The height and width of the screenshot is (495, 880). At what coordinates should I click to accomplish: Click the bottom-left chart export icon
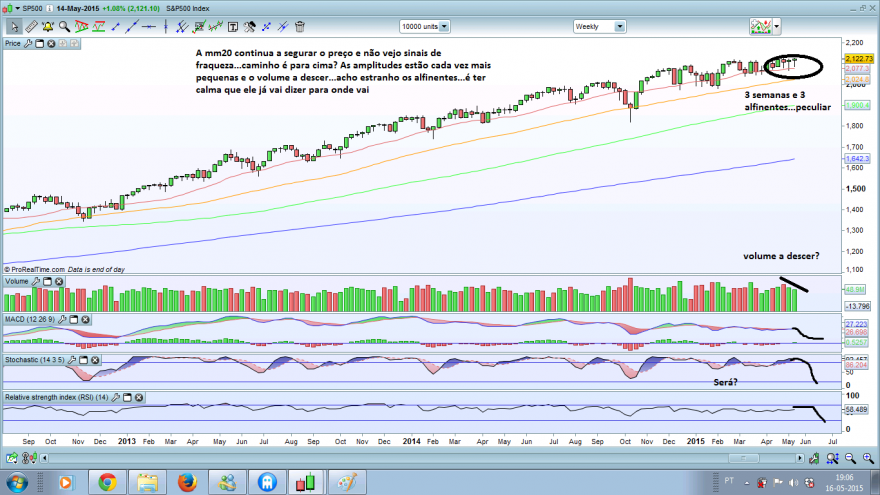(11, 459)
